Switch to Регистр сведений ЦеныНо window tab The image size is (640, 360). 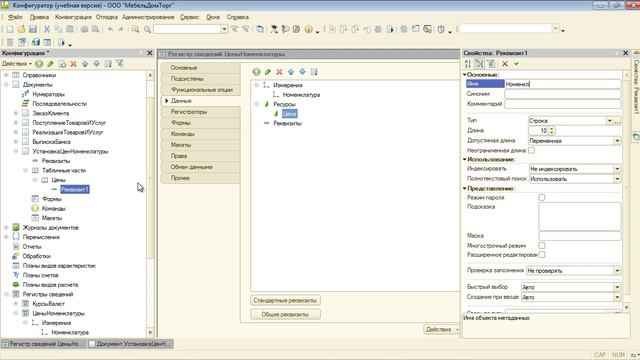pyautogui.click(x=43, y=344)
